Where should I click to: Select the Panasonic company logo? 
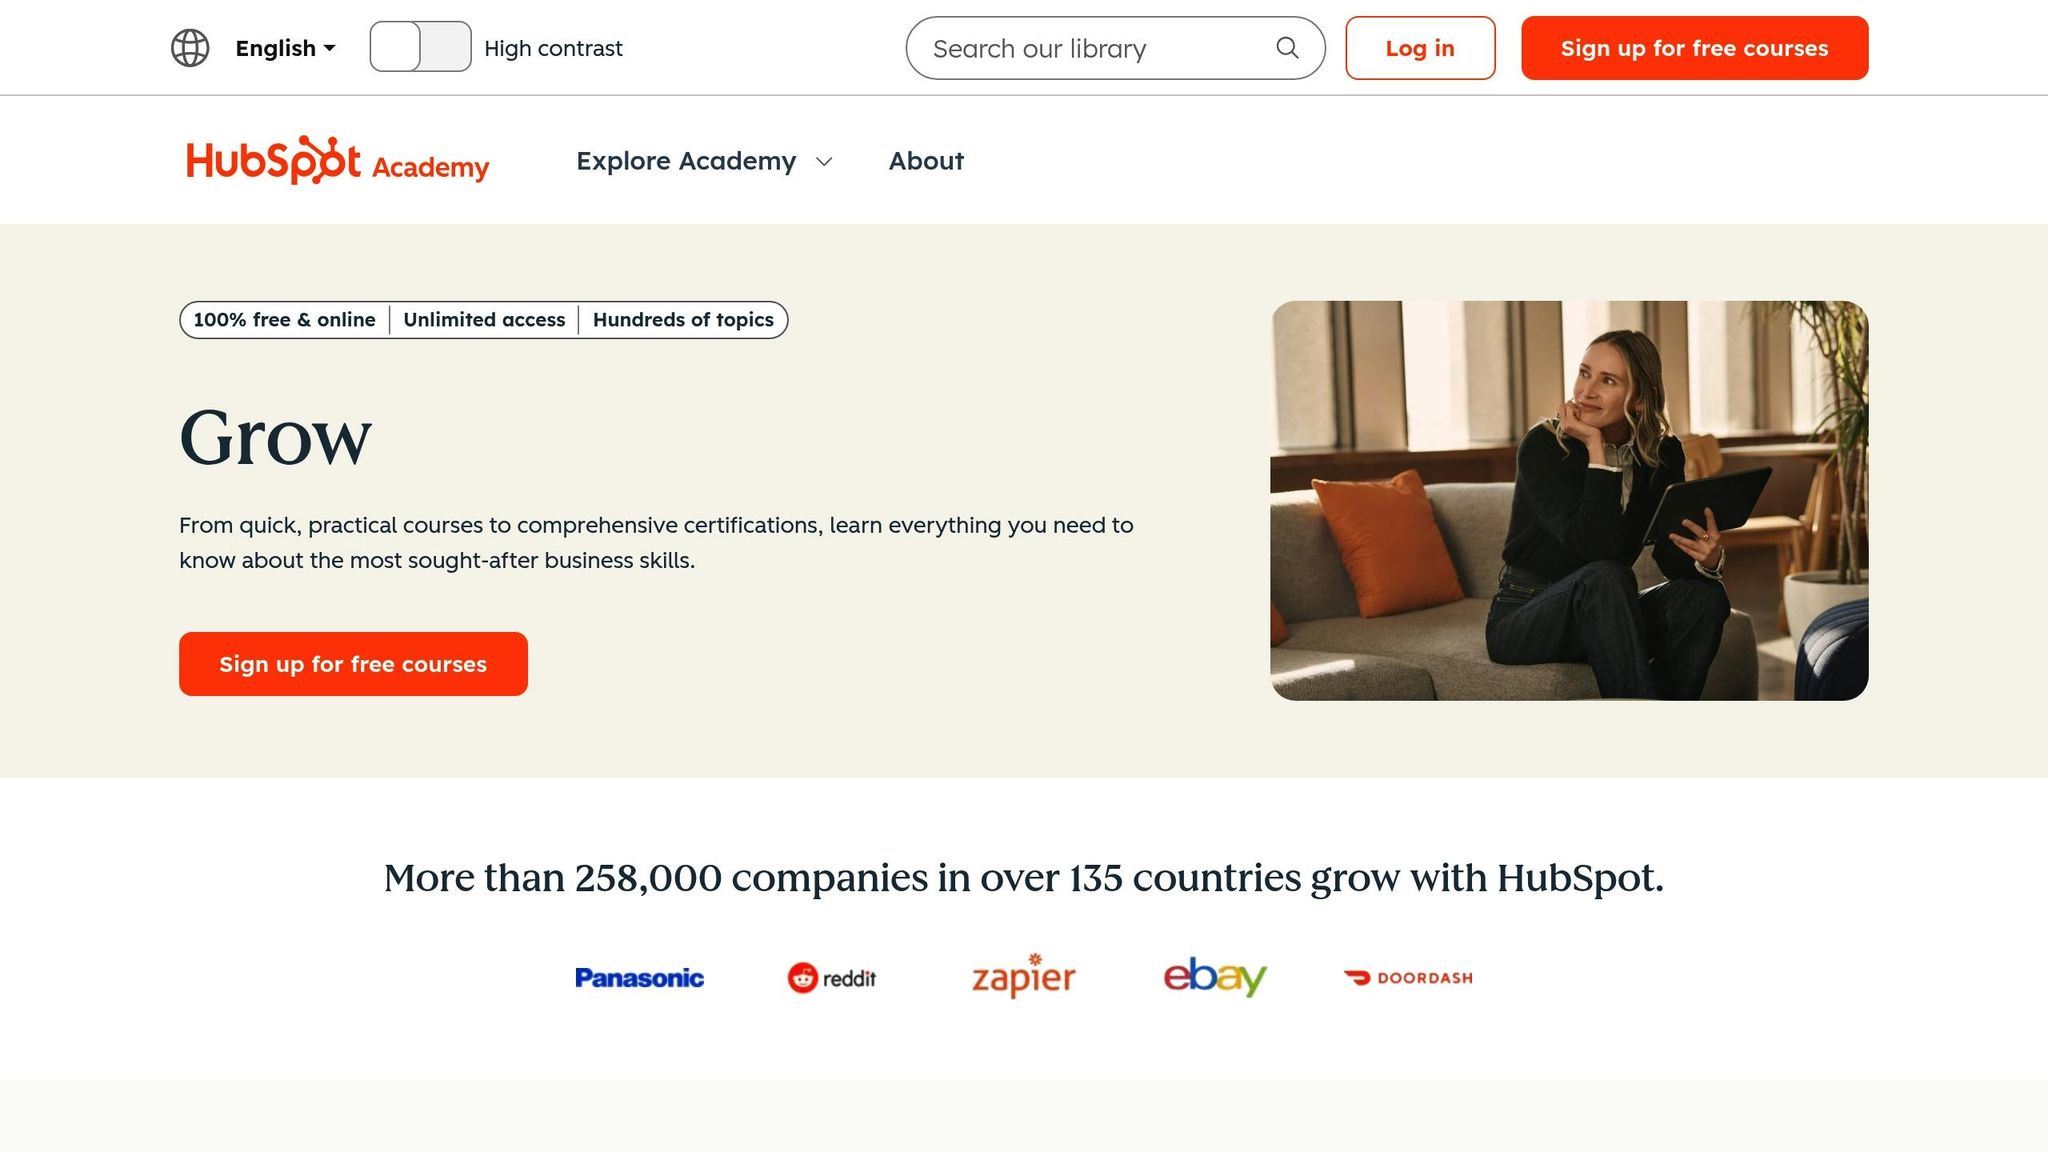[x=641, y=978]
